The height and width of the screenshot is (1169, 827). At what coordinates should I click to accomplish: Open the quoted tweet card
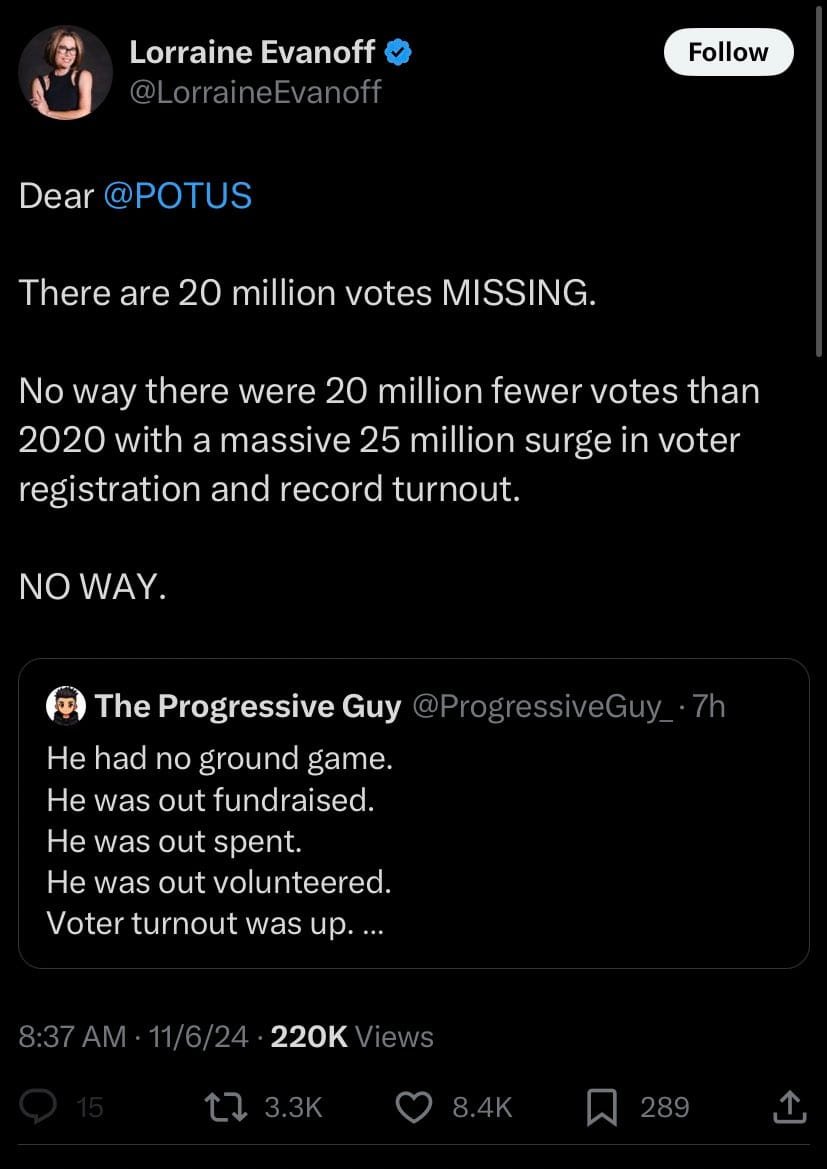click(413, 812)
